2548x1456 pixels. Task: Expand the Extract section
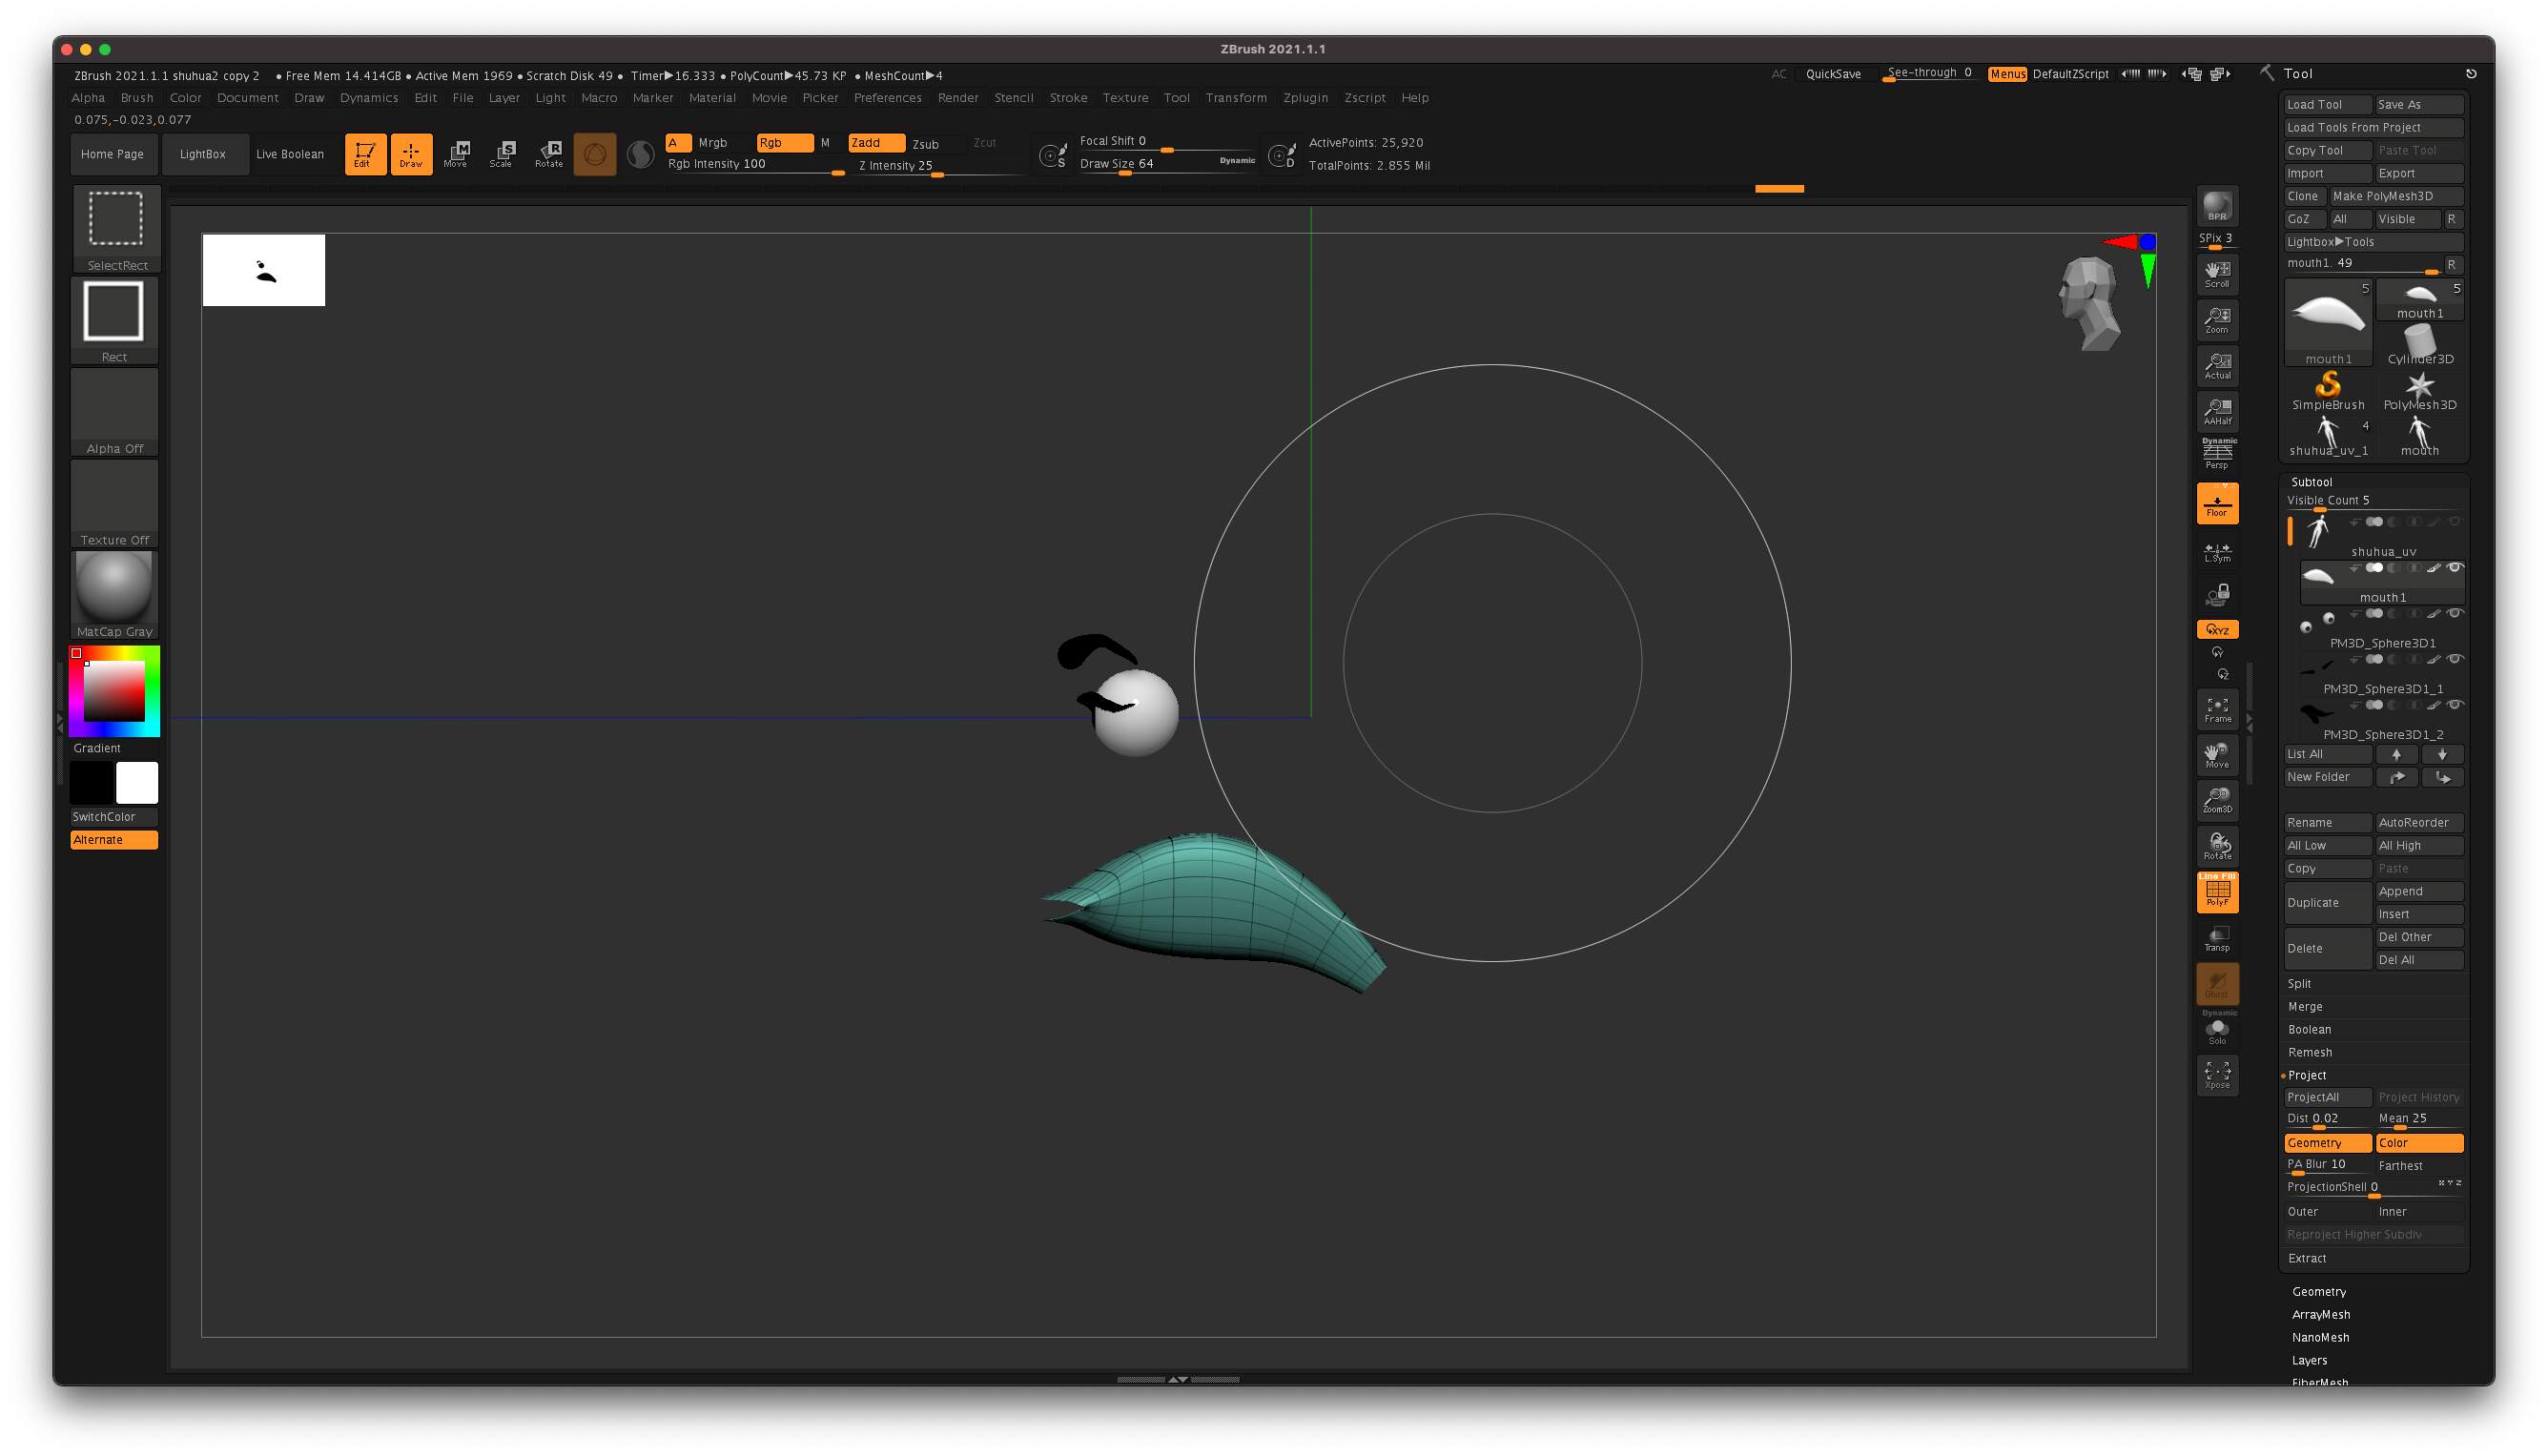click(2307, 1259)
